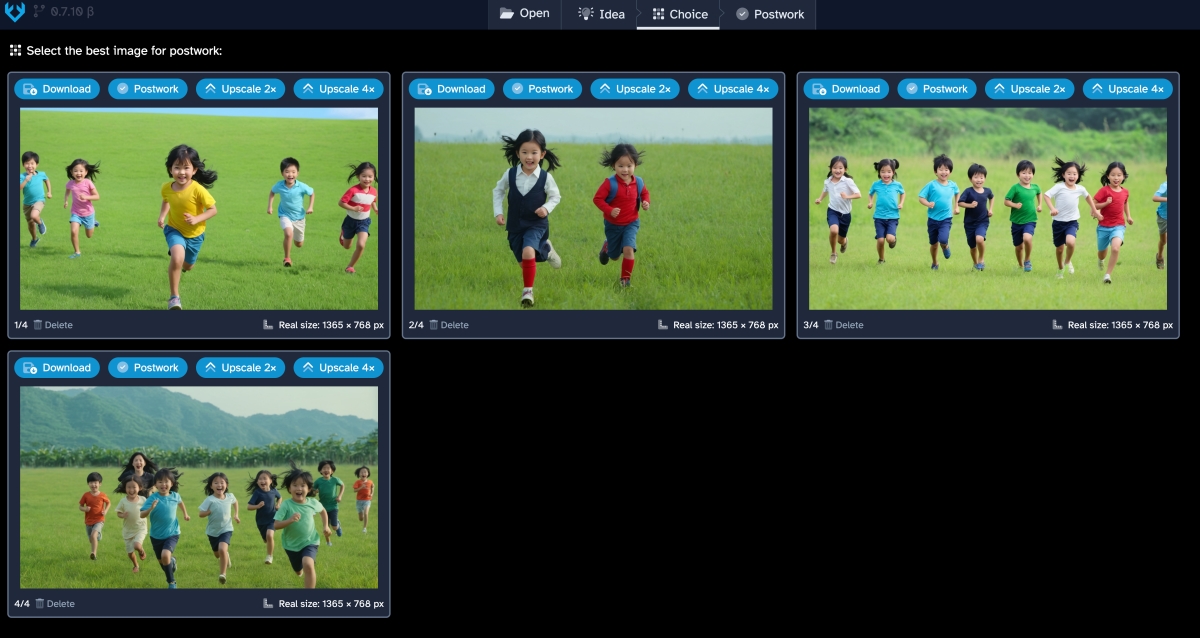The height and width of the screenshot is (638, 1200).
Task: Send image 3/4 to Postwork
Action: [x=937, y=89]
